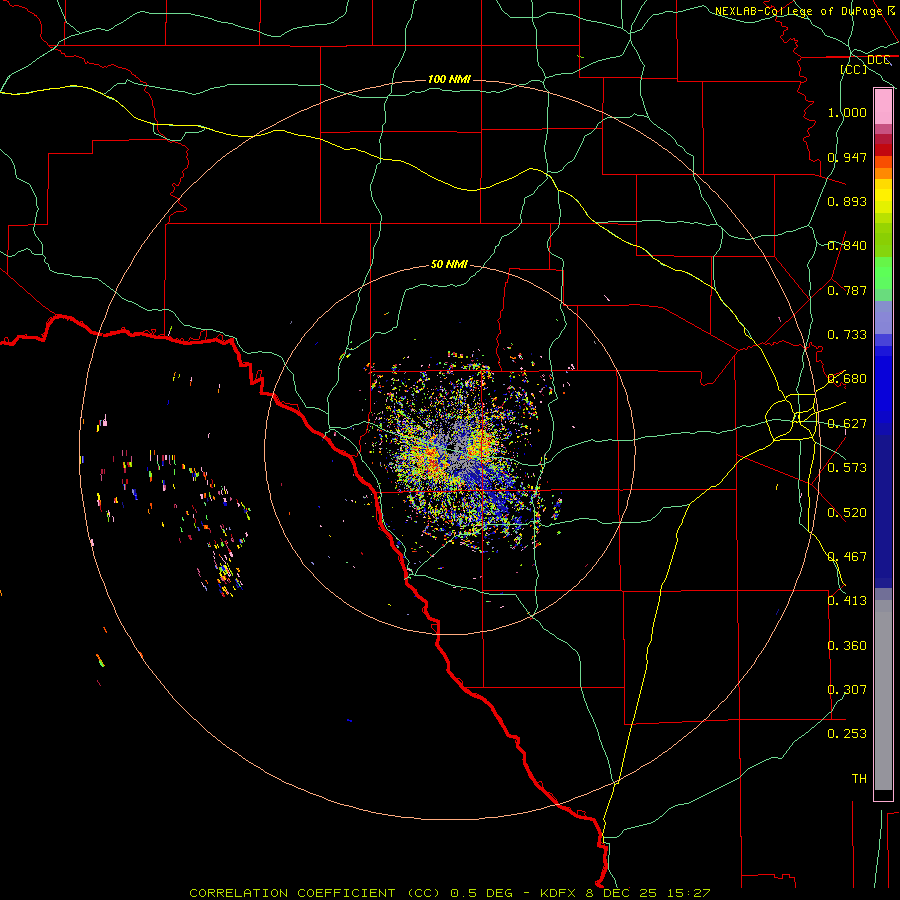Click the TH threshold label on legend

(x=859, y=779)
